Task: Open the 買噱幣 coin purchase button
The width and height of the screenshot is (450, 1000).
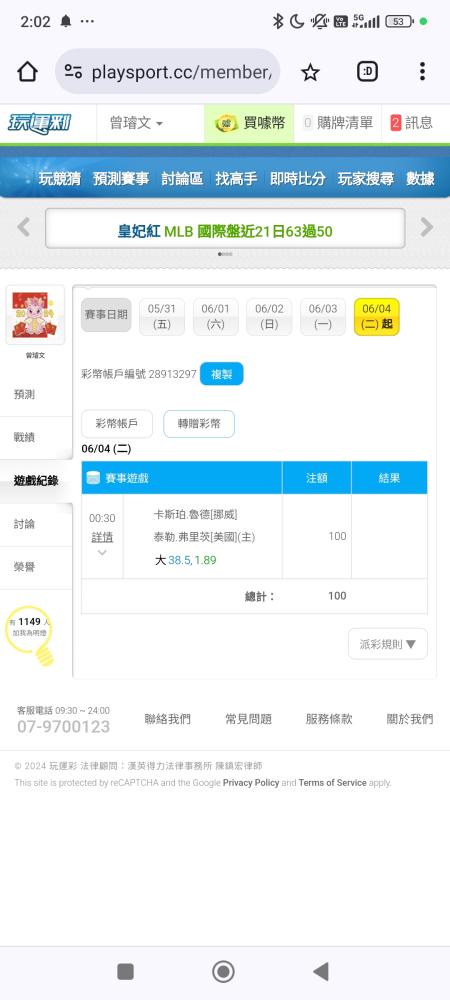Action: coord(249,123)
